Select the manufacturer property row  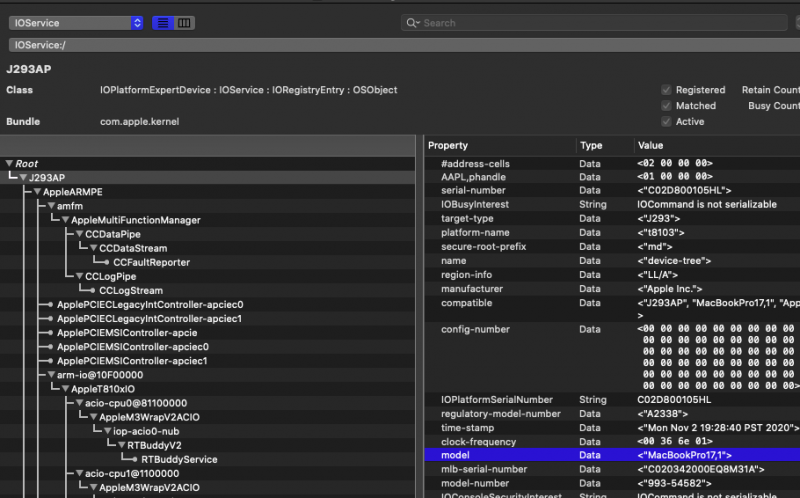point(472,288)
